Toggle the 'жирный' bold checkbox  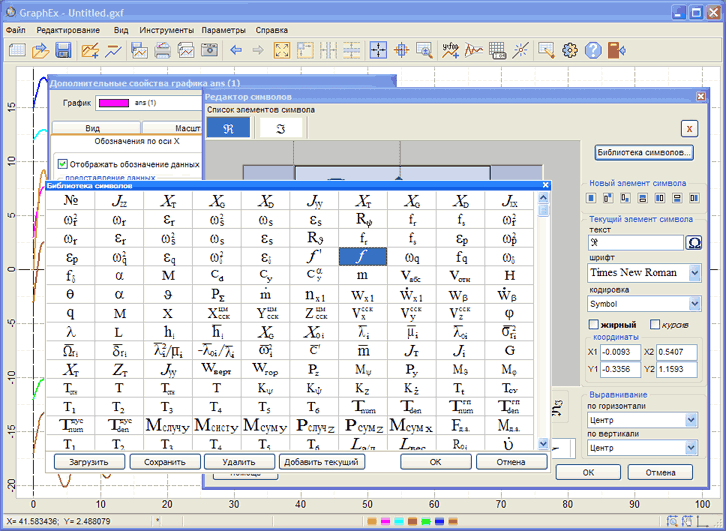click(595, 325)
